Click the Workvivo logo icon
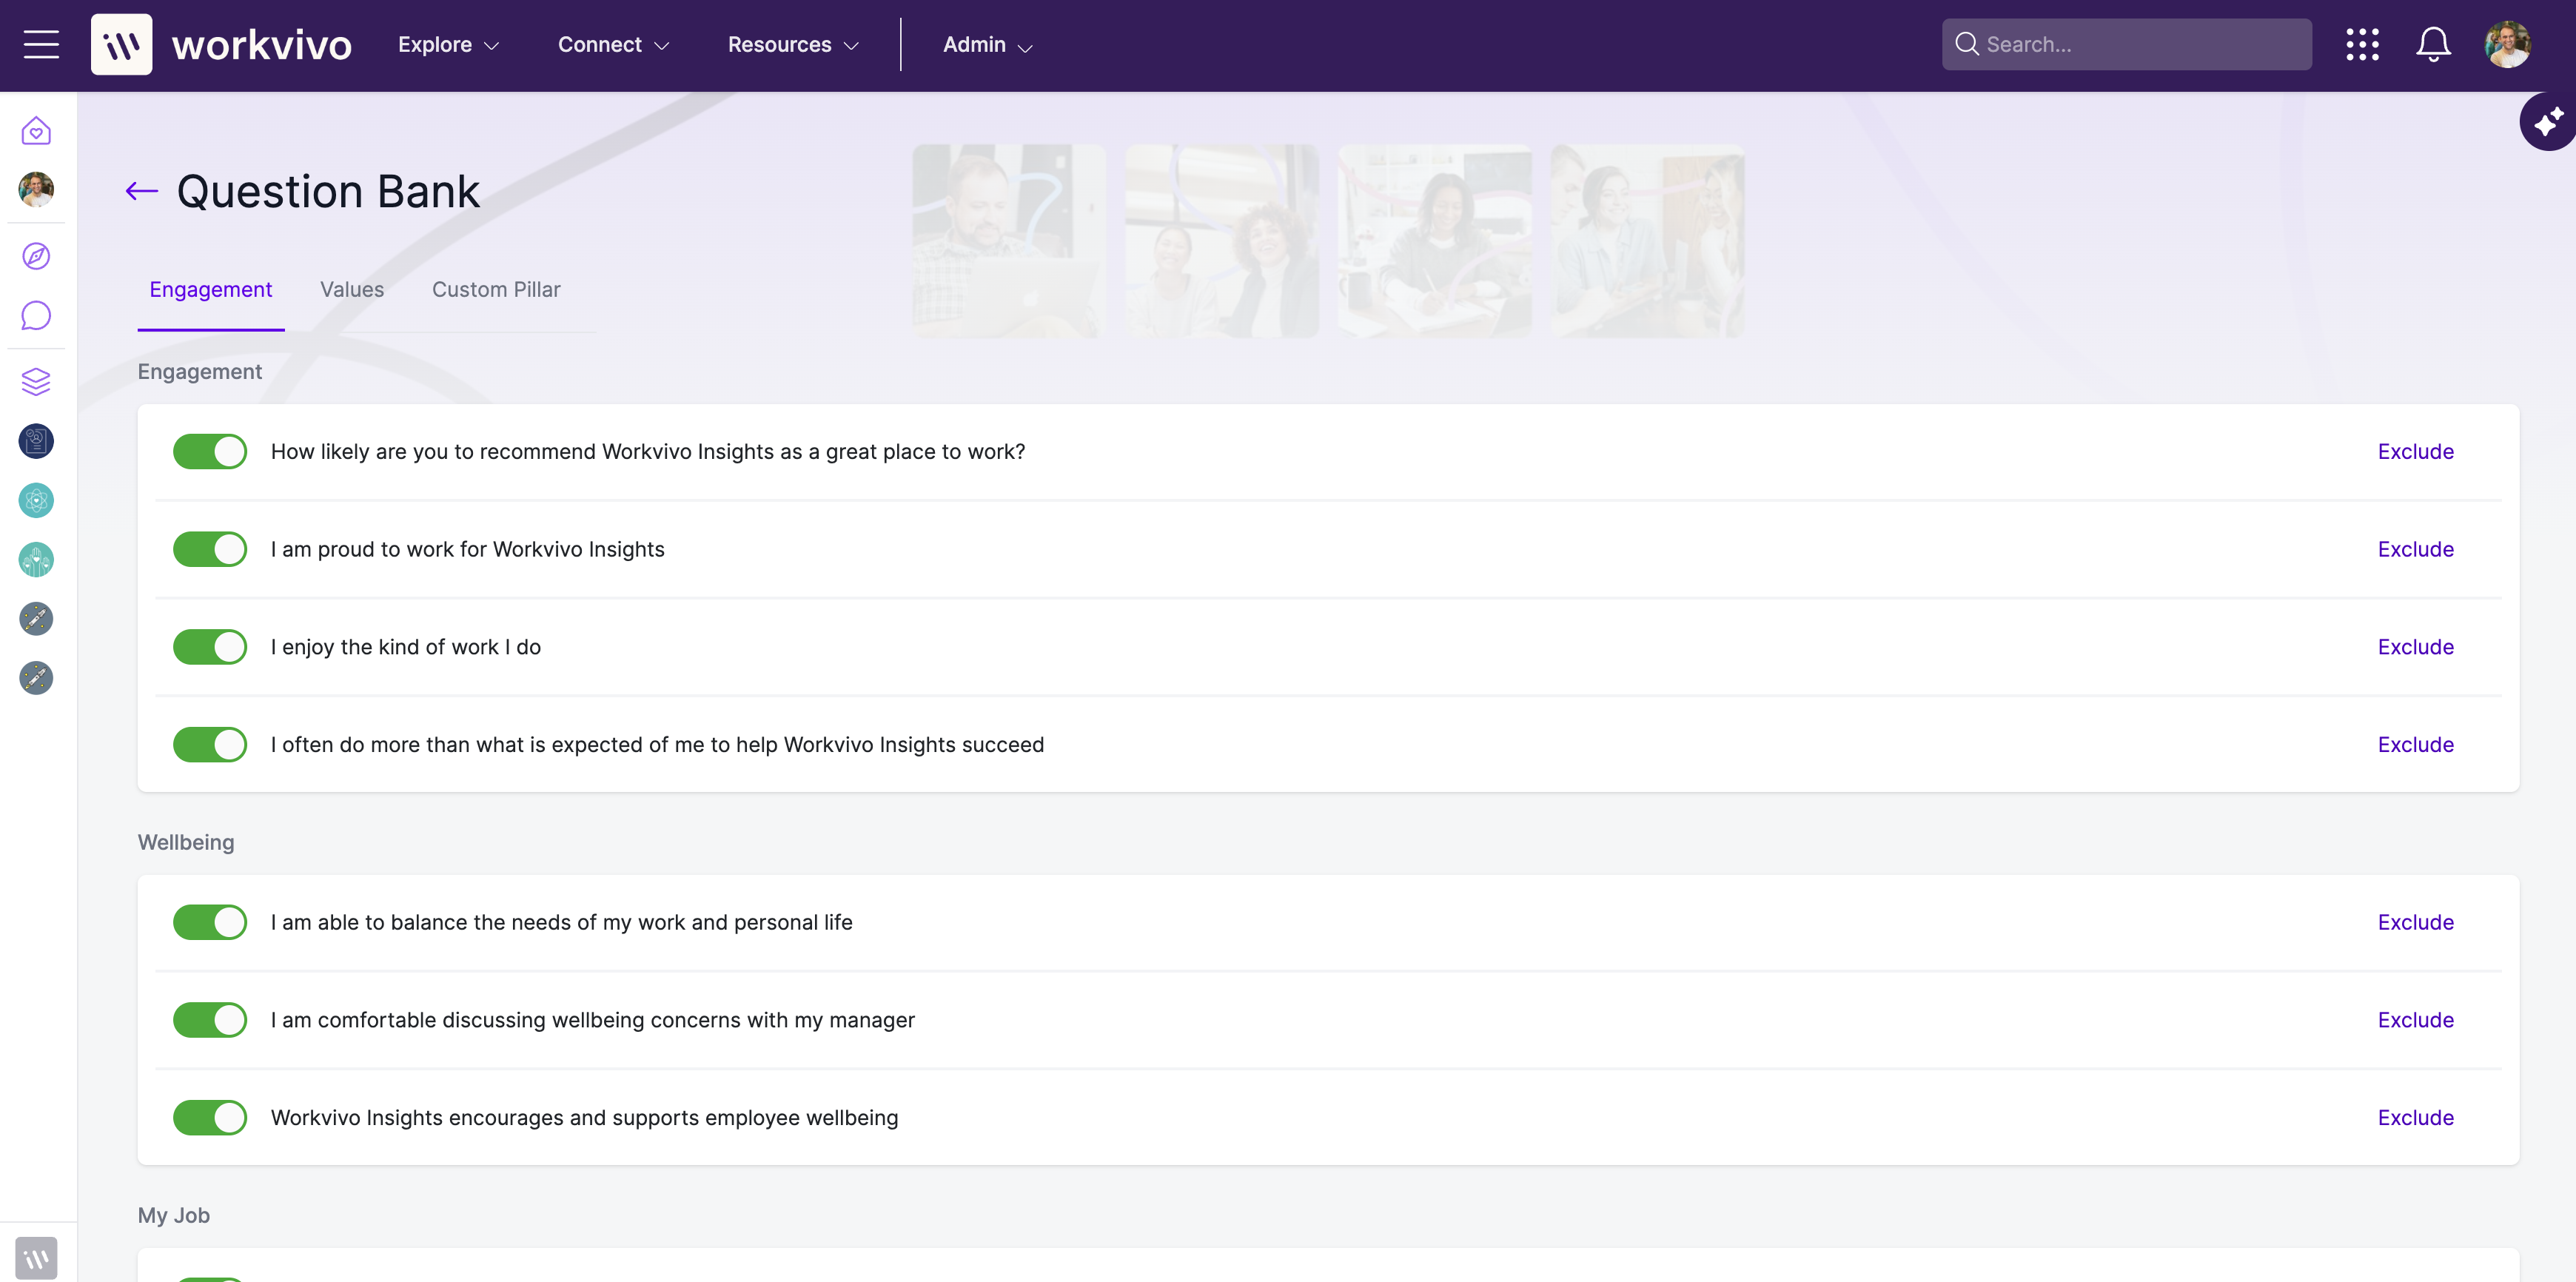2576x1282 pixels. point(121,44)
